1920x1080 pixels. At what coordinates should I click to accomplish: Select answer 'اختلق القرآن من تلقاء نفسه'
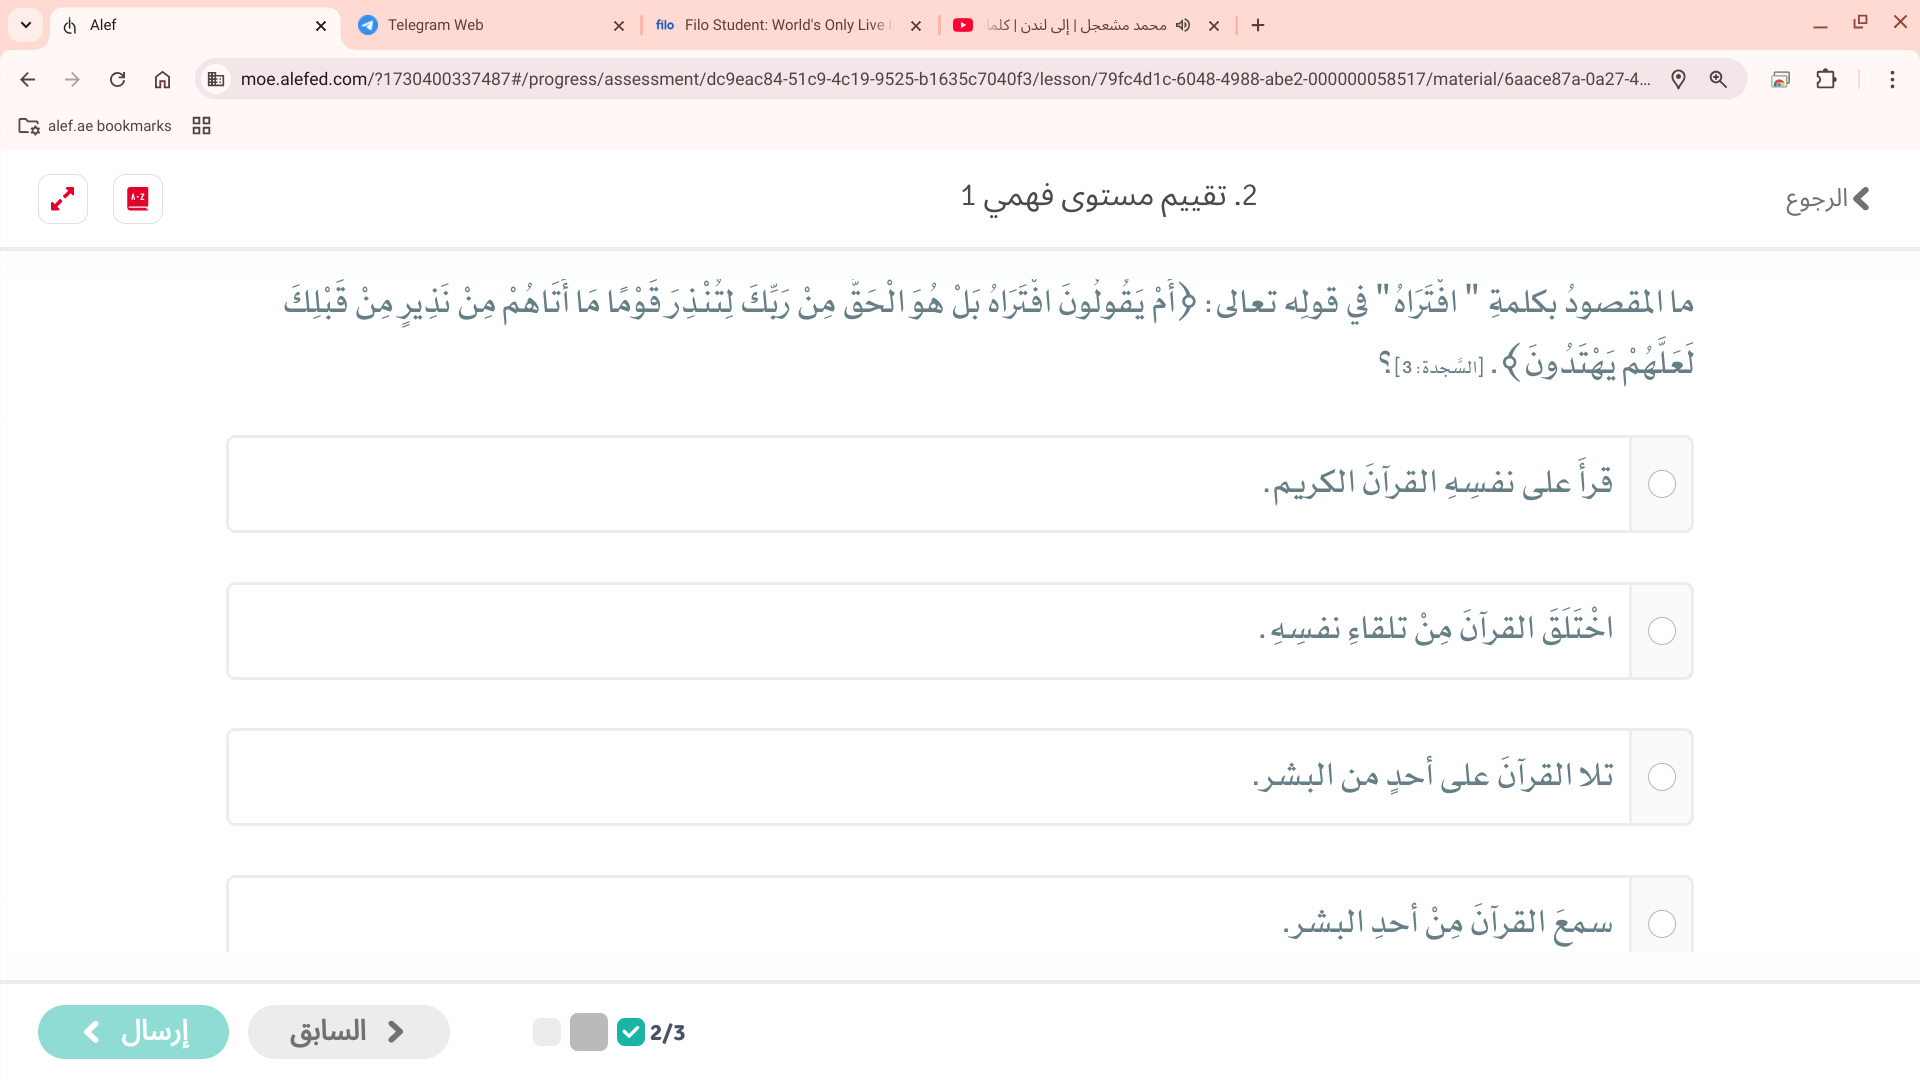1661,631
